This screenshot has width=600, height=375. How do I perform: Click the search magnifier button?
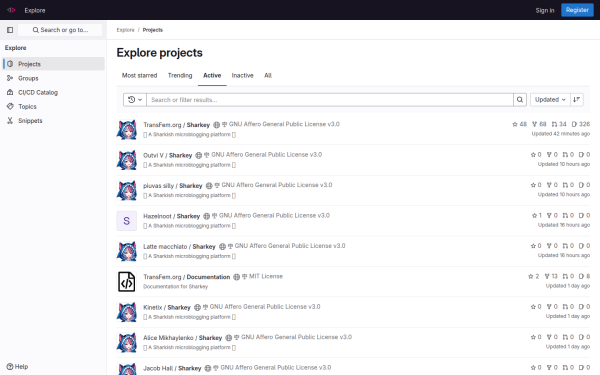pyautogui.click(x=520, y=99)
